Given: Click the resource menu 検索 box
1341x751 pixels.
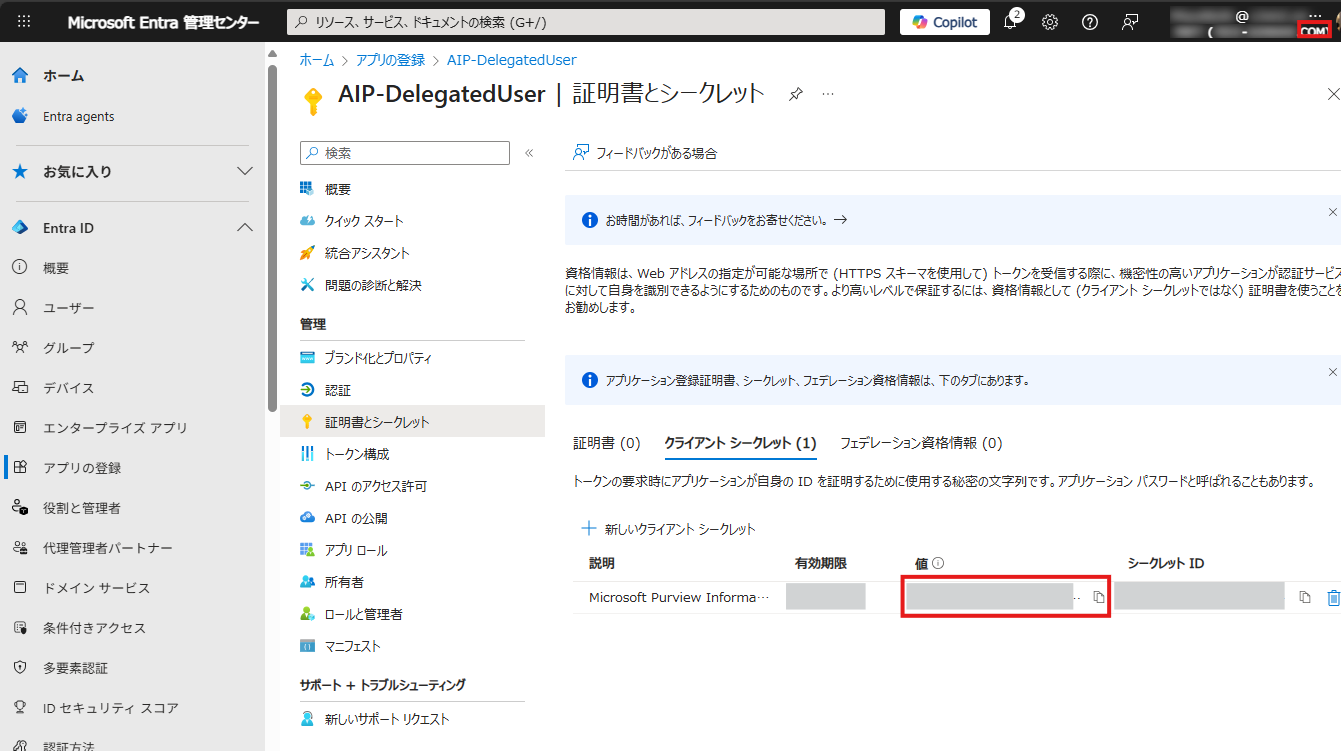Looking at the screenshot, I should (x=405, y=153).
